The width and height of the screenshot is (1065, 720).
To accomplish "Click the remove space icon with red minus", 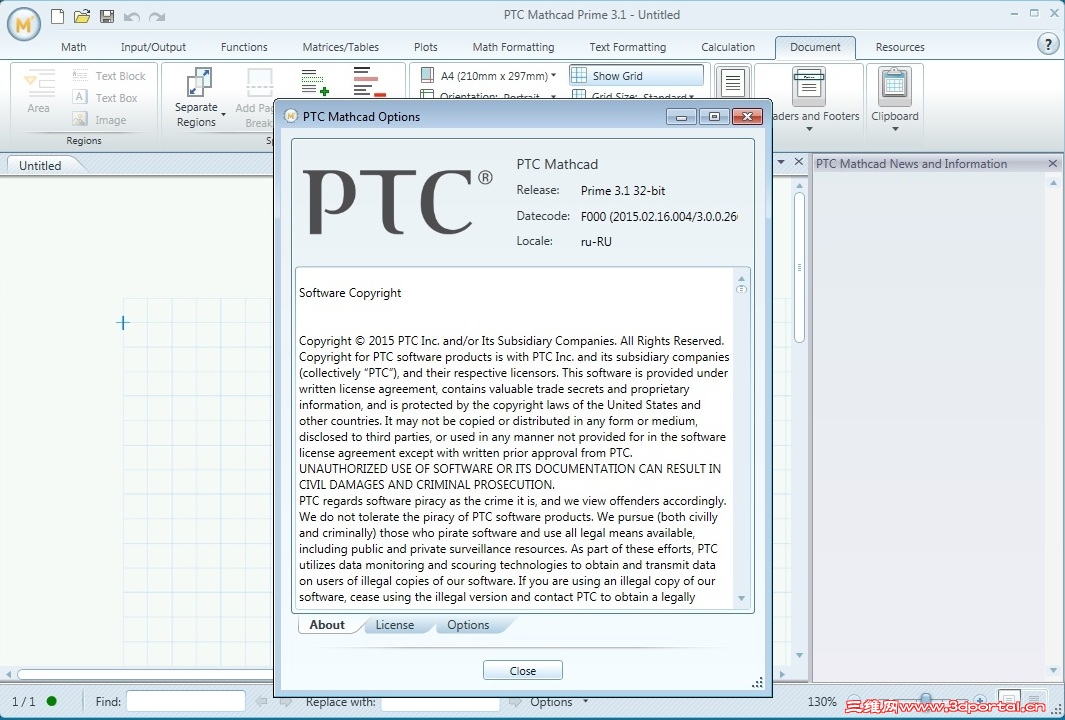I will [x=370, y=82].
